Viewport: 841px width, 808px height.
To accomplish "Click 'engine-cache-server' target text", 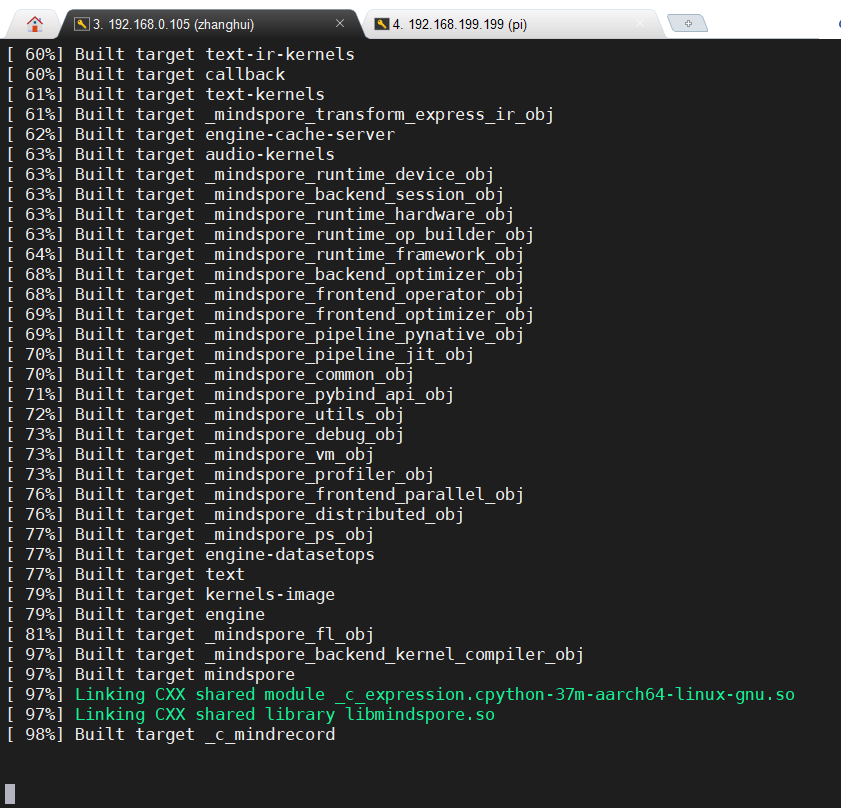I will (300, 134).
